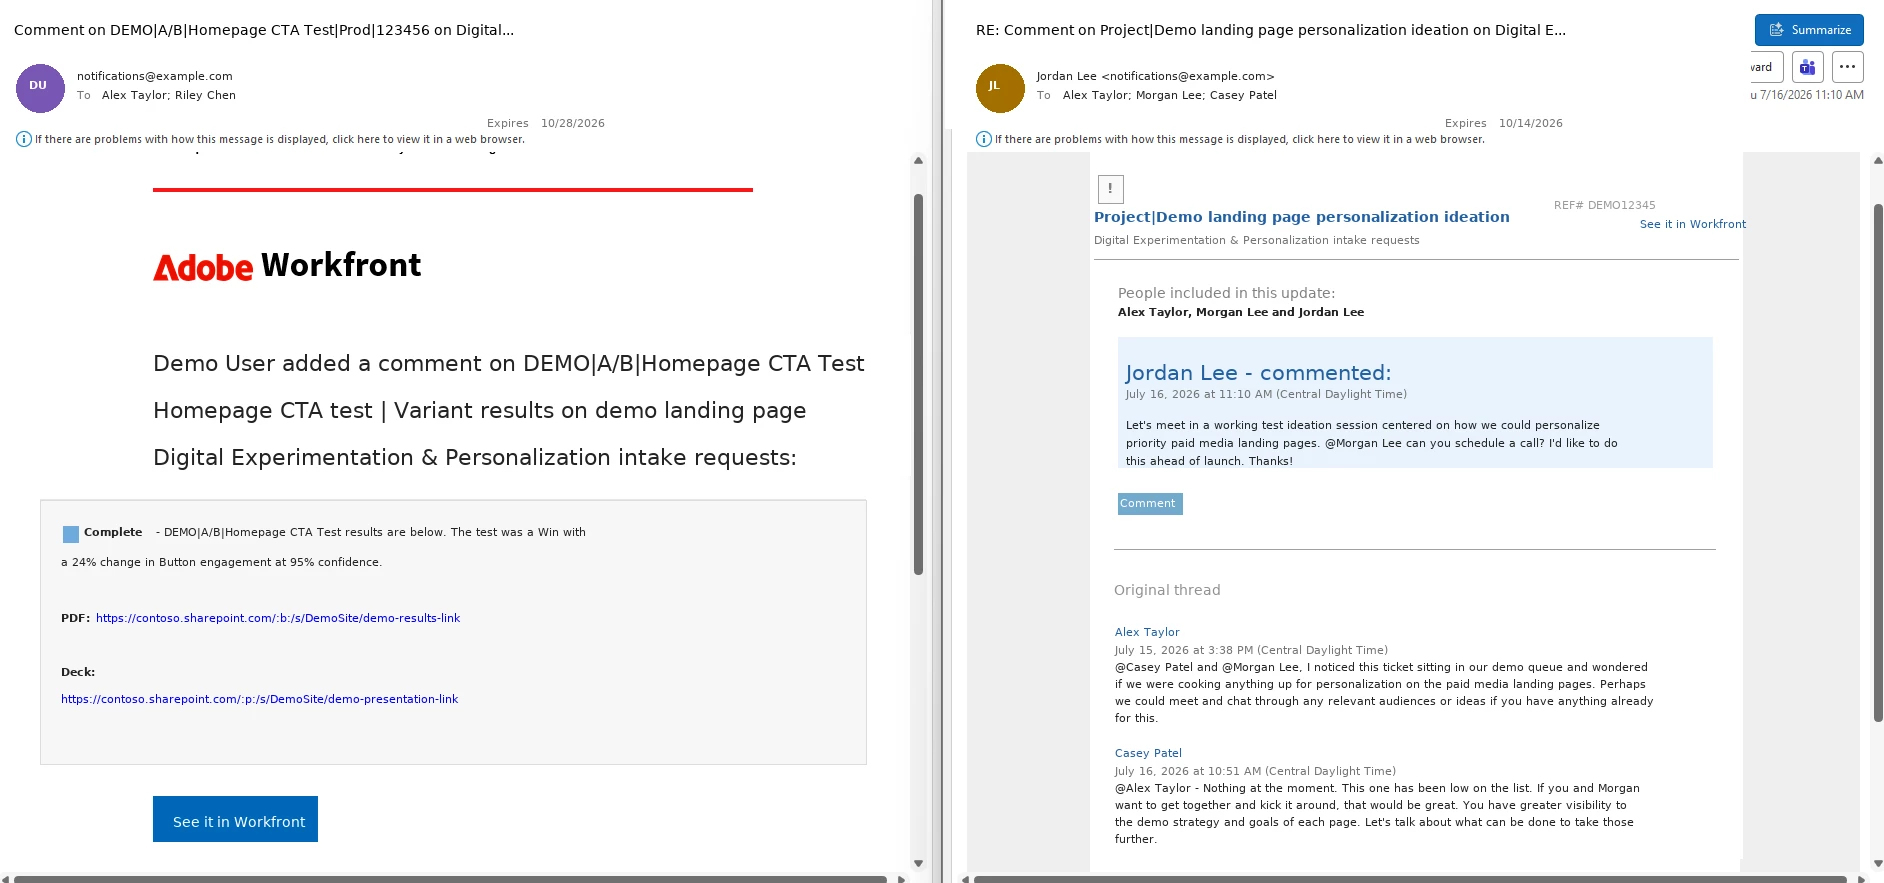Click right email's display problems notice
The image size is (1884, 883).
1240,139
